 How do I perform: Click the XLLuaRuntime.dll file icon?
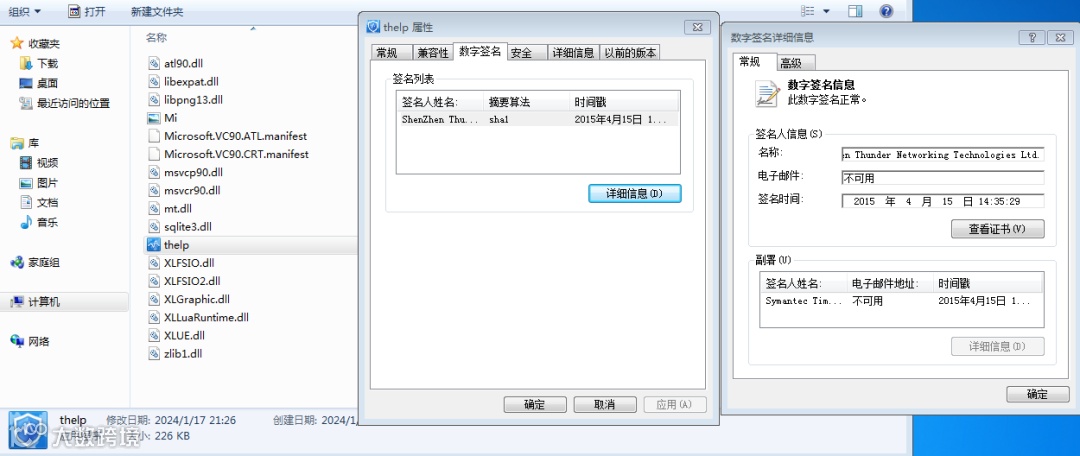pos(153,317)
